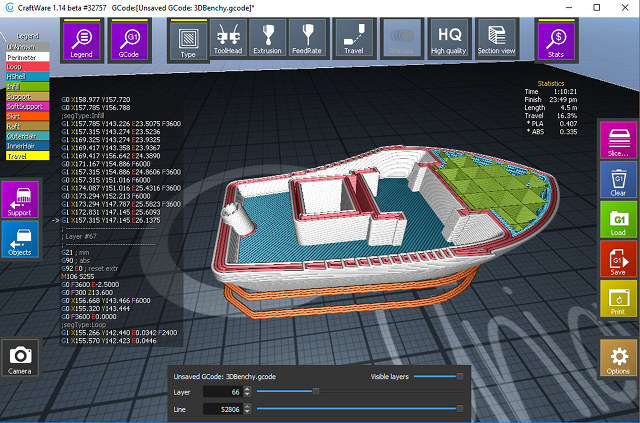
Task: Toggle Travel moves display
Action: 354,39
